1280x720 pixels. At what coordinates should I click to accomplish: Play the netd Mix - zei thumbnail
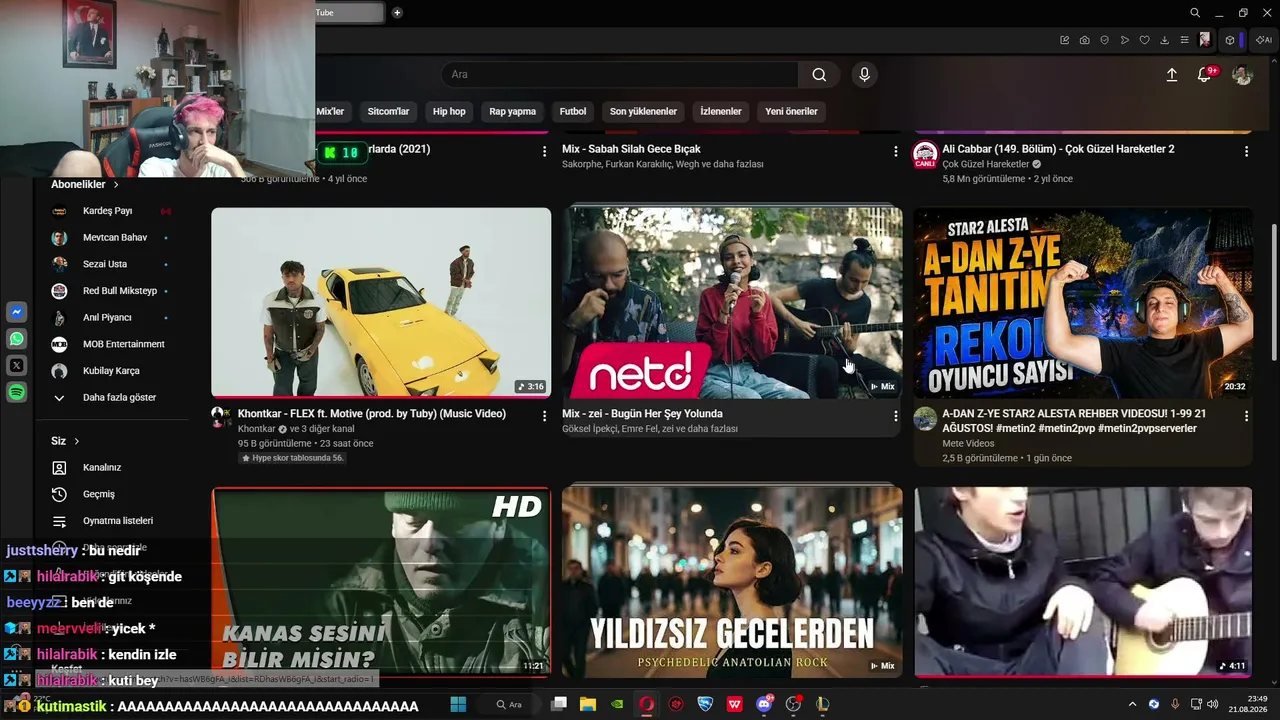coord(732,303)
